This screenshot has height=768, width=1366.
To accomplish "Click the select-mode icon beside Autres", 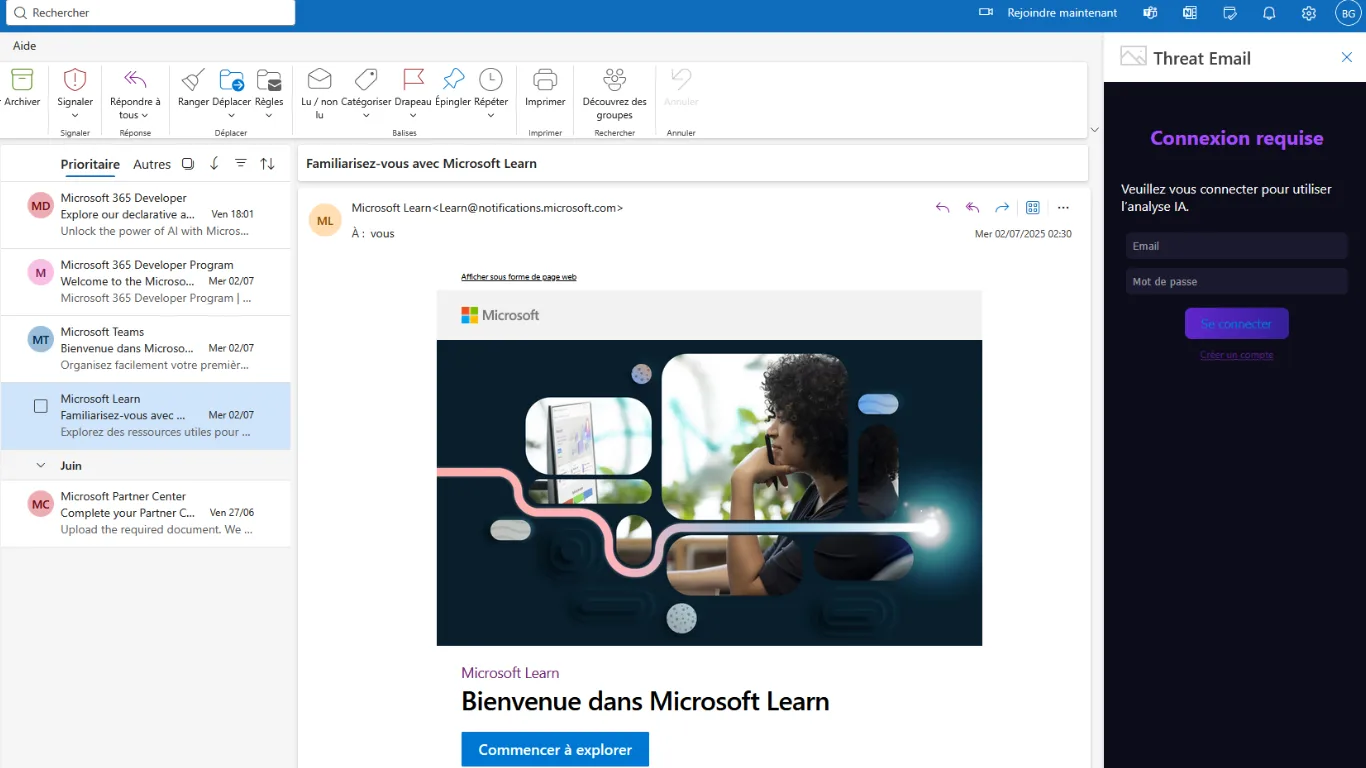I will pyautogui.click(x=187, y=164).
